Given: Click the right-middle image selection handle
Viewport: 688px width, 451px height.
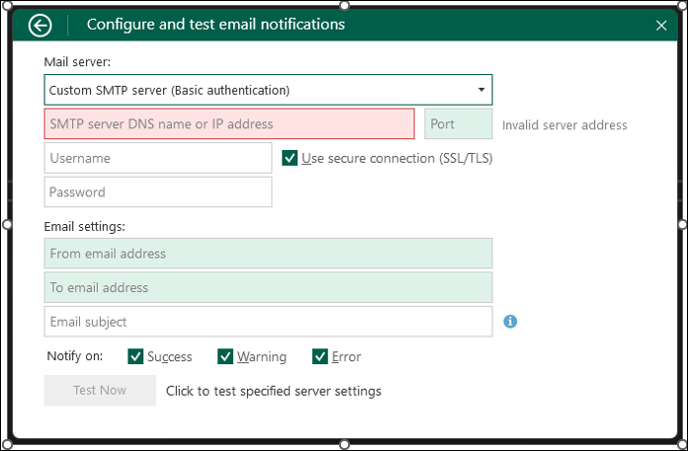Looking at the screenshot, I should tap(684, 224).
